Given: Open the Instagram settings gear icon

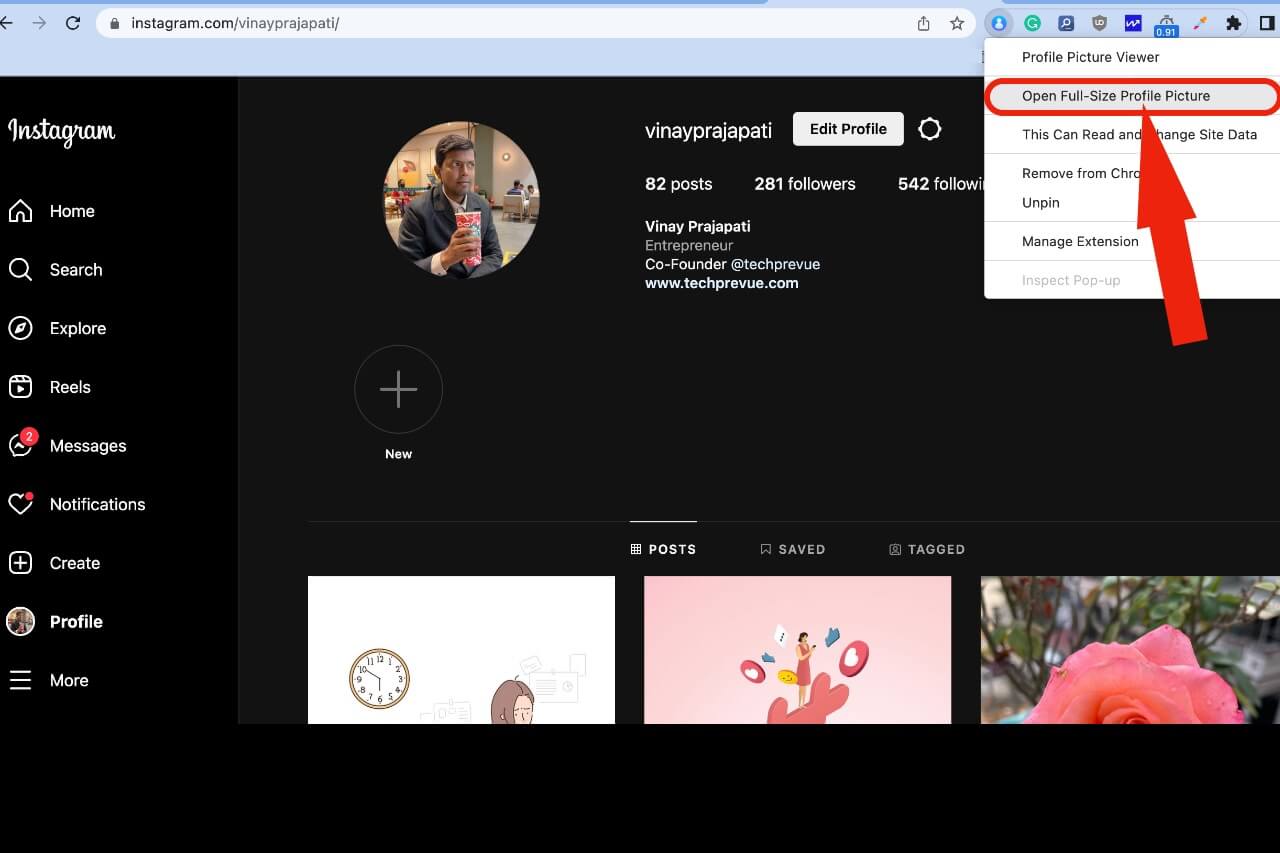Looking at the screenshot, I should (930, 128).
